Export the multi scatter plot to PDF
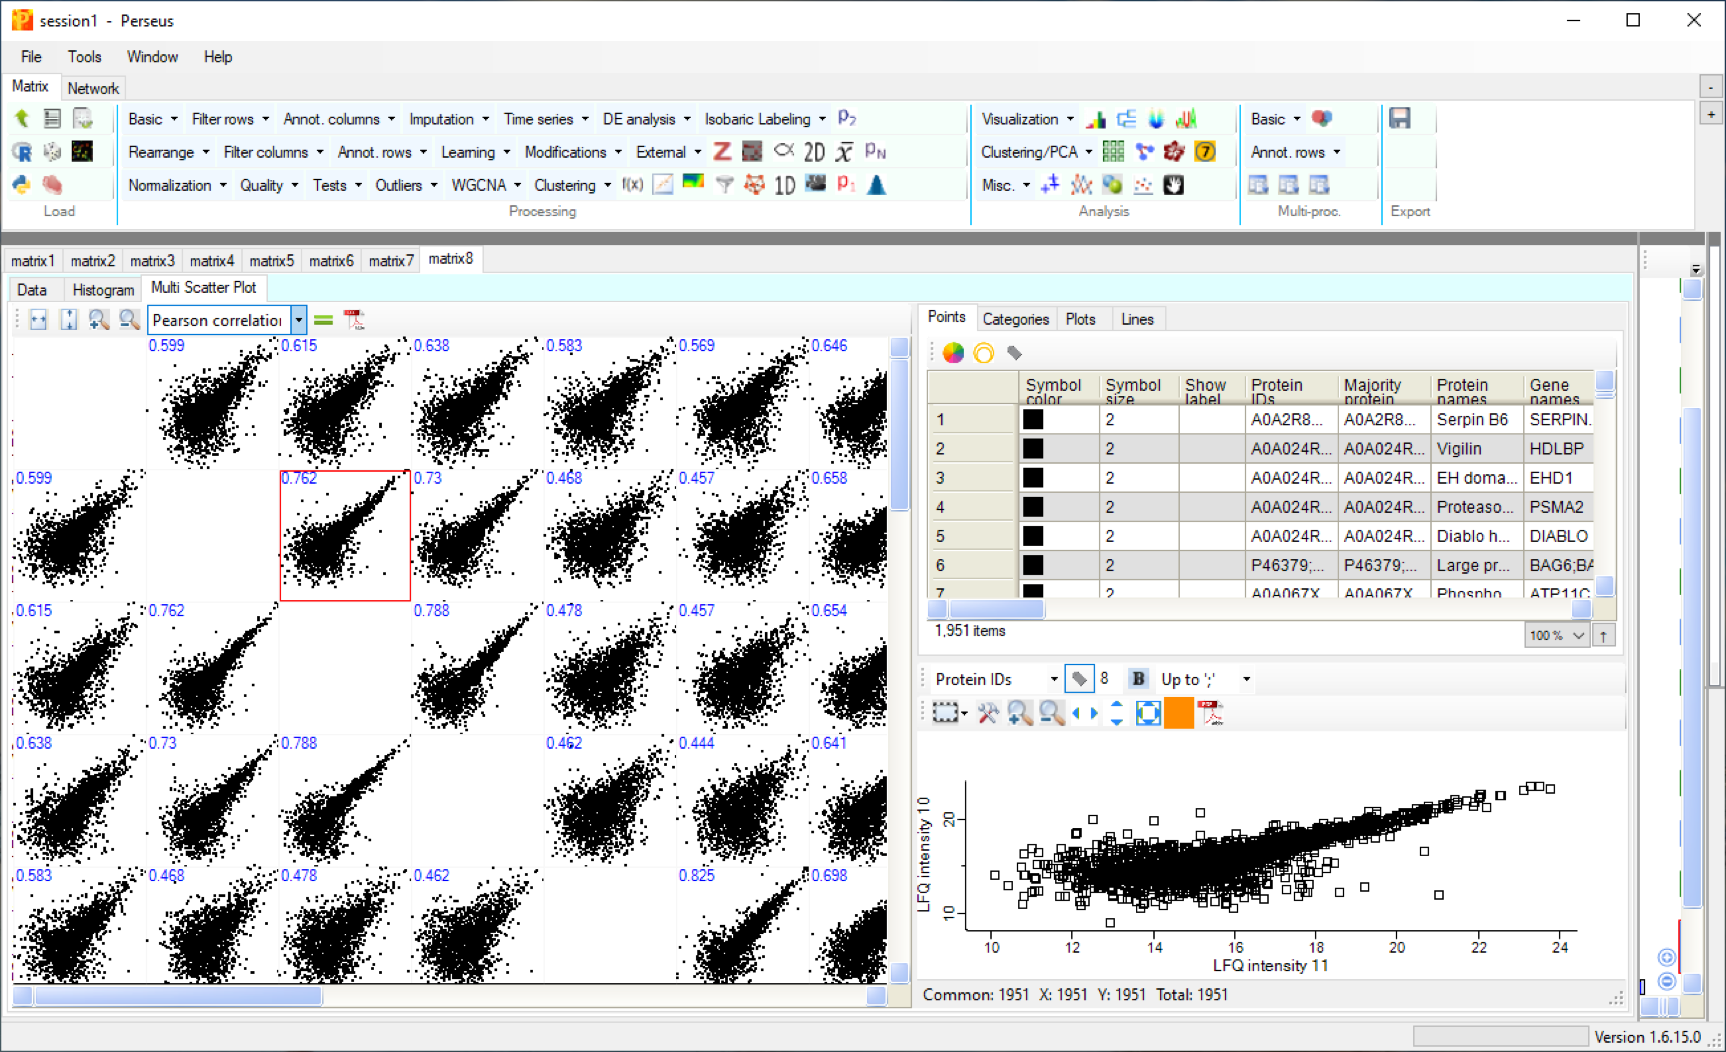The height and width of the screenshot is (1052, 1726). pos(354,320)
